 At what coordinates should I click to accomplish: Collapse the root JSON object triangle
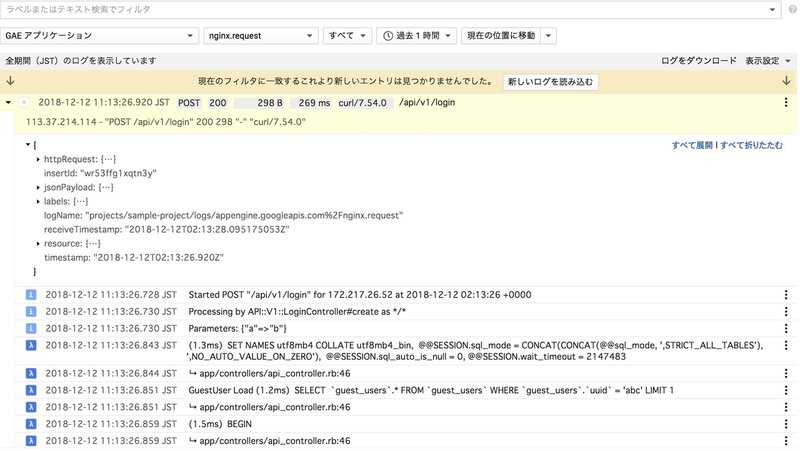[x=28, y=145]
